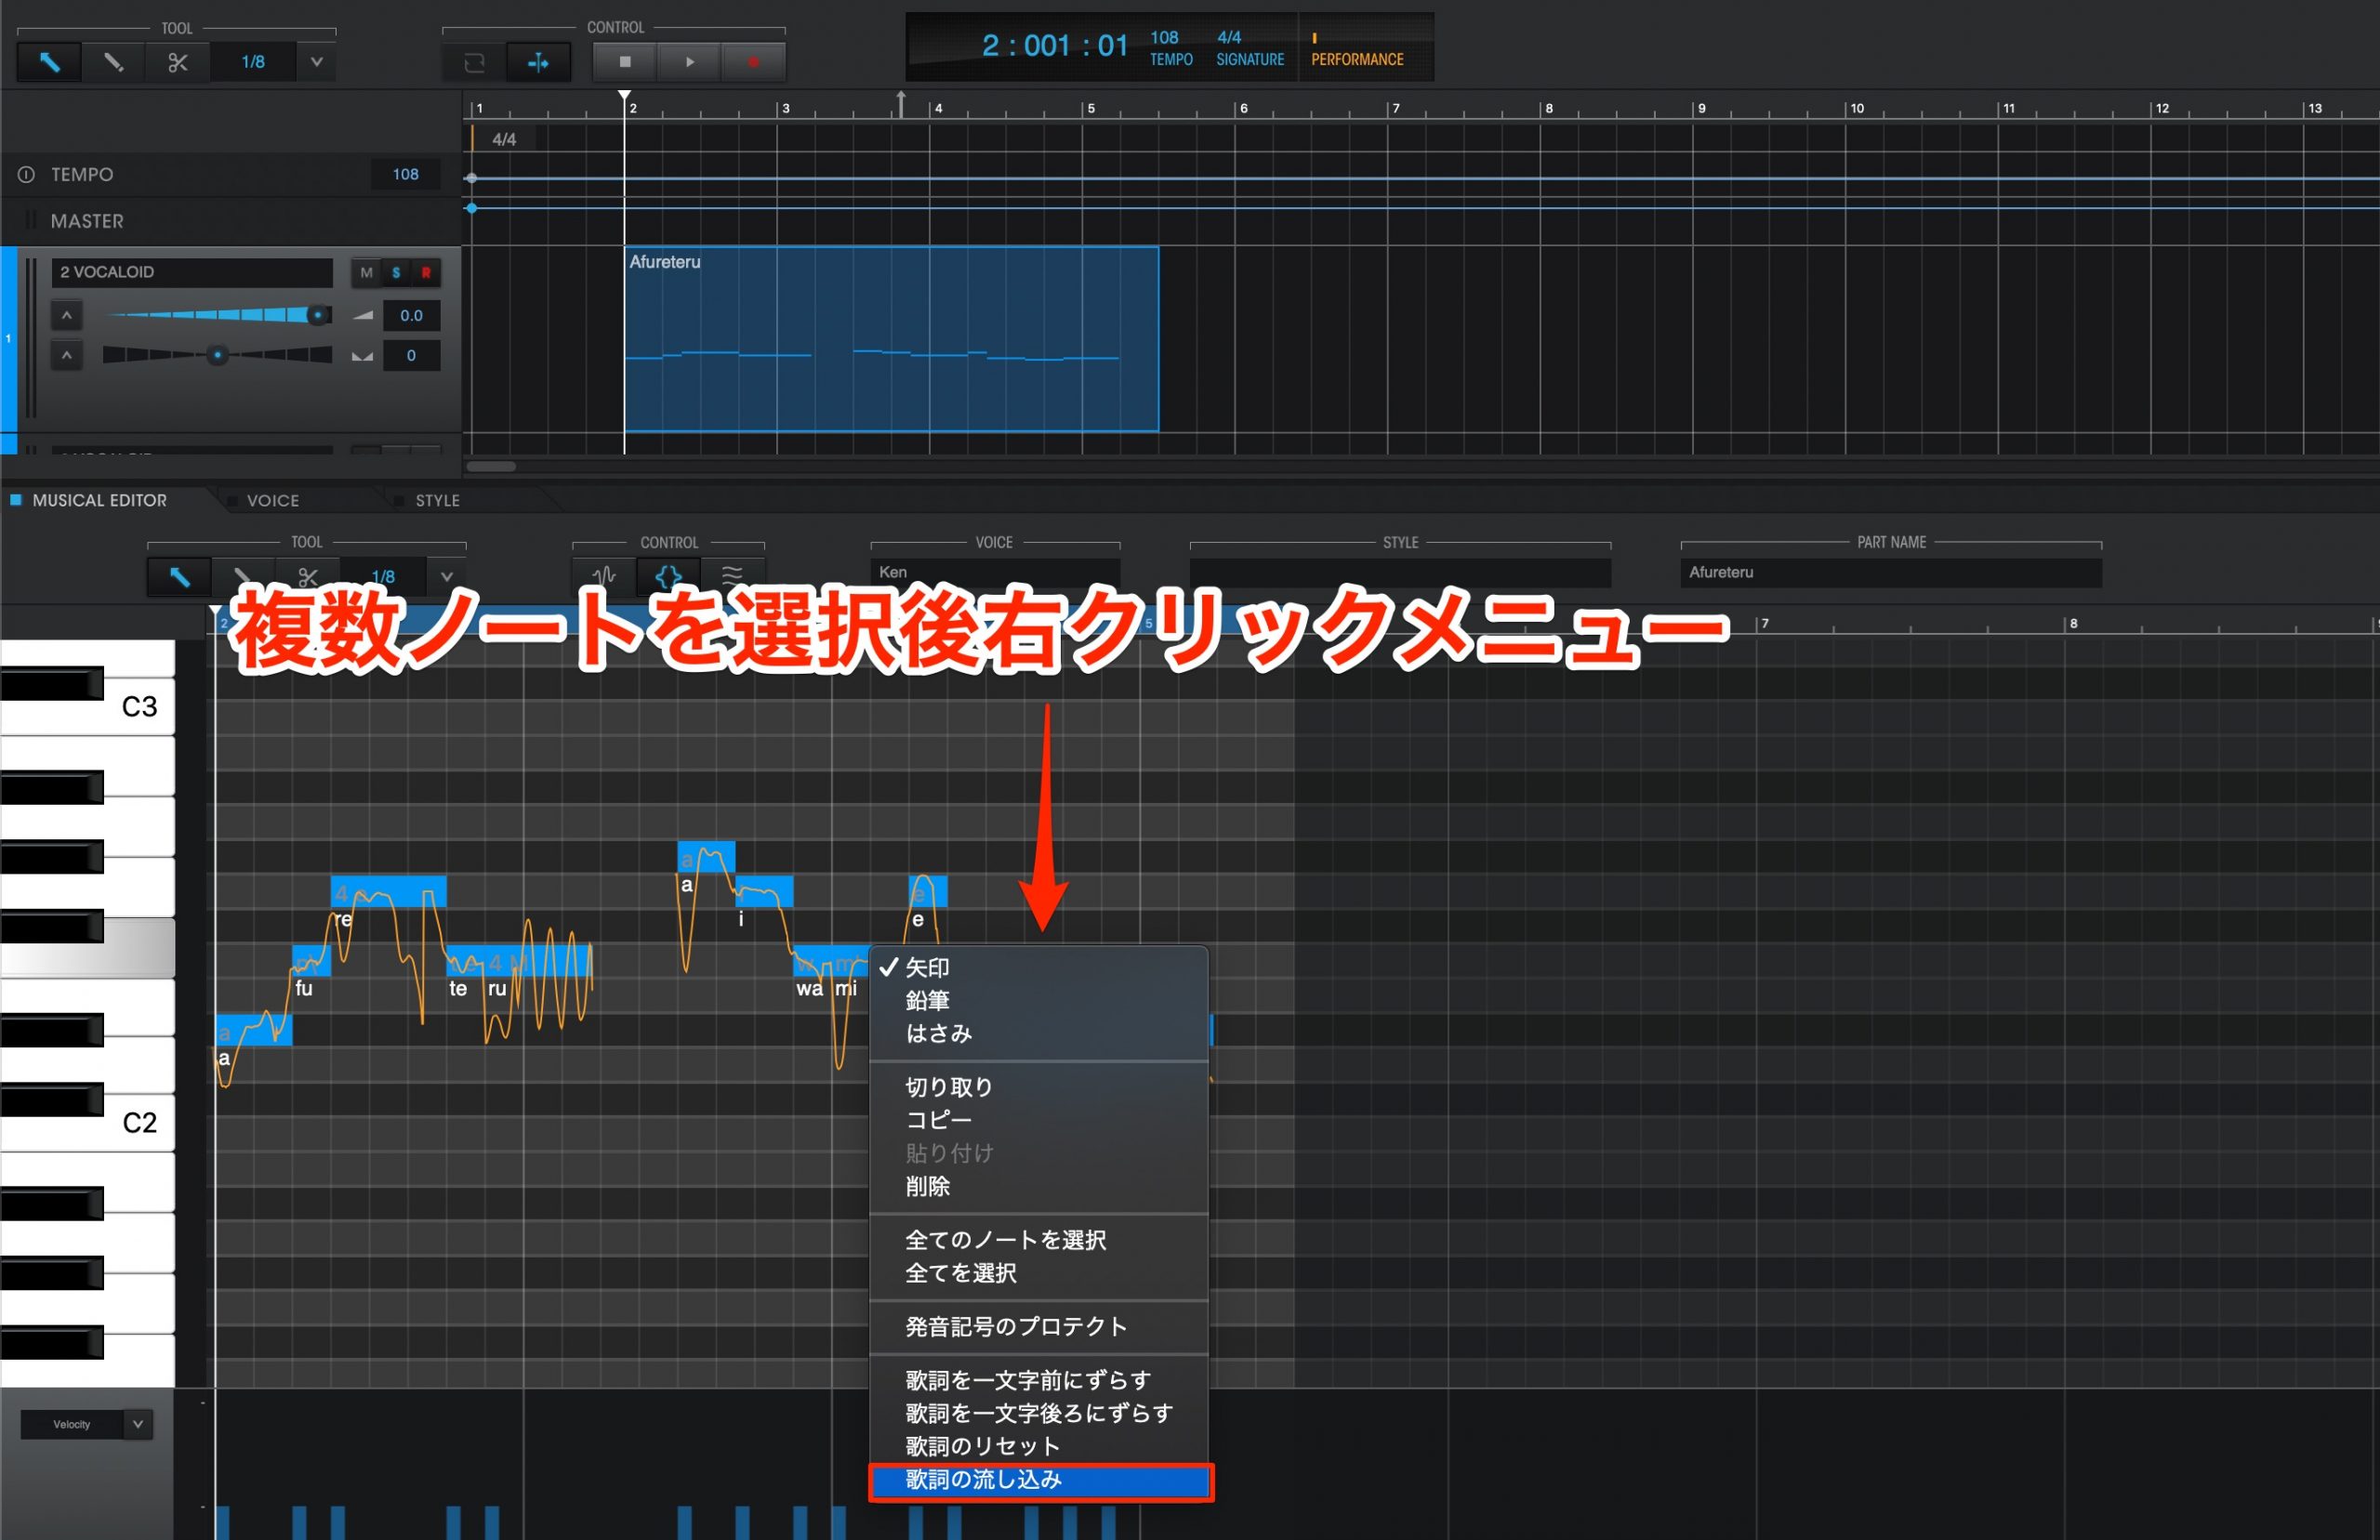The height and width of the screenshot is (1540, 2380).
Task: Click the 2:001:01 position display
Action: (1054, 45)
